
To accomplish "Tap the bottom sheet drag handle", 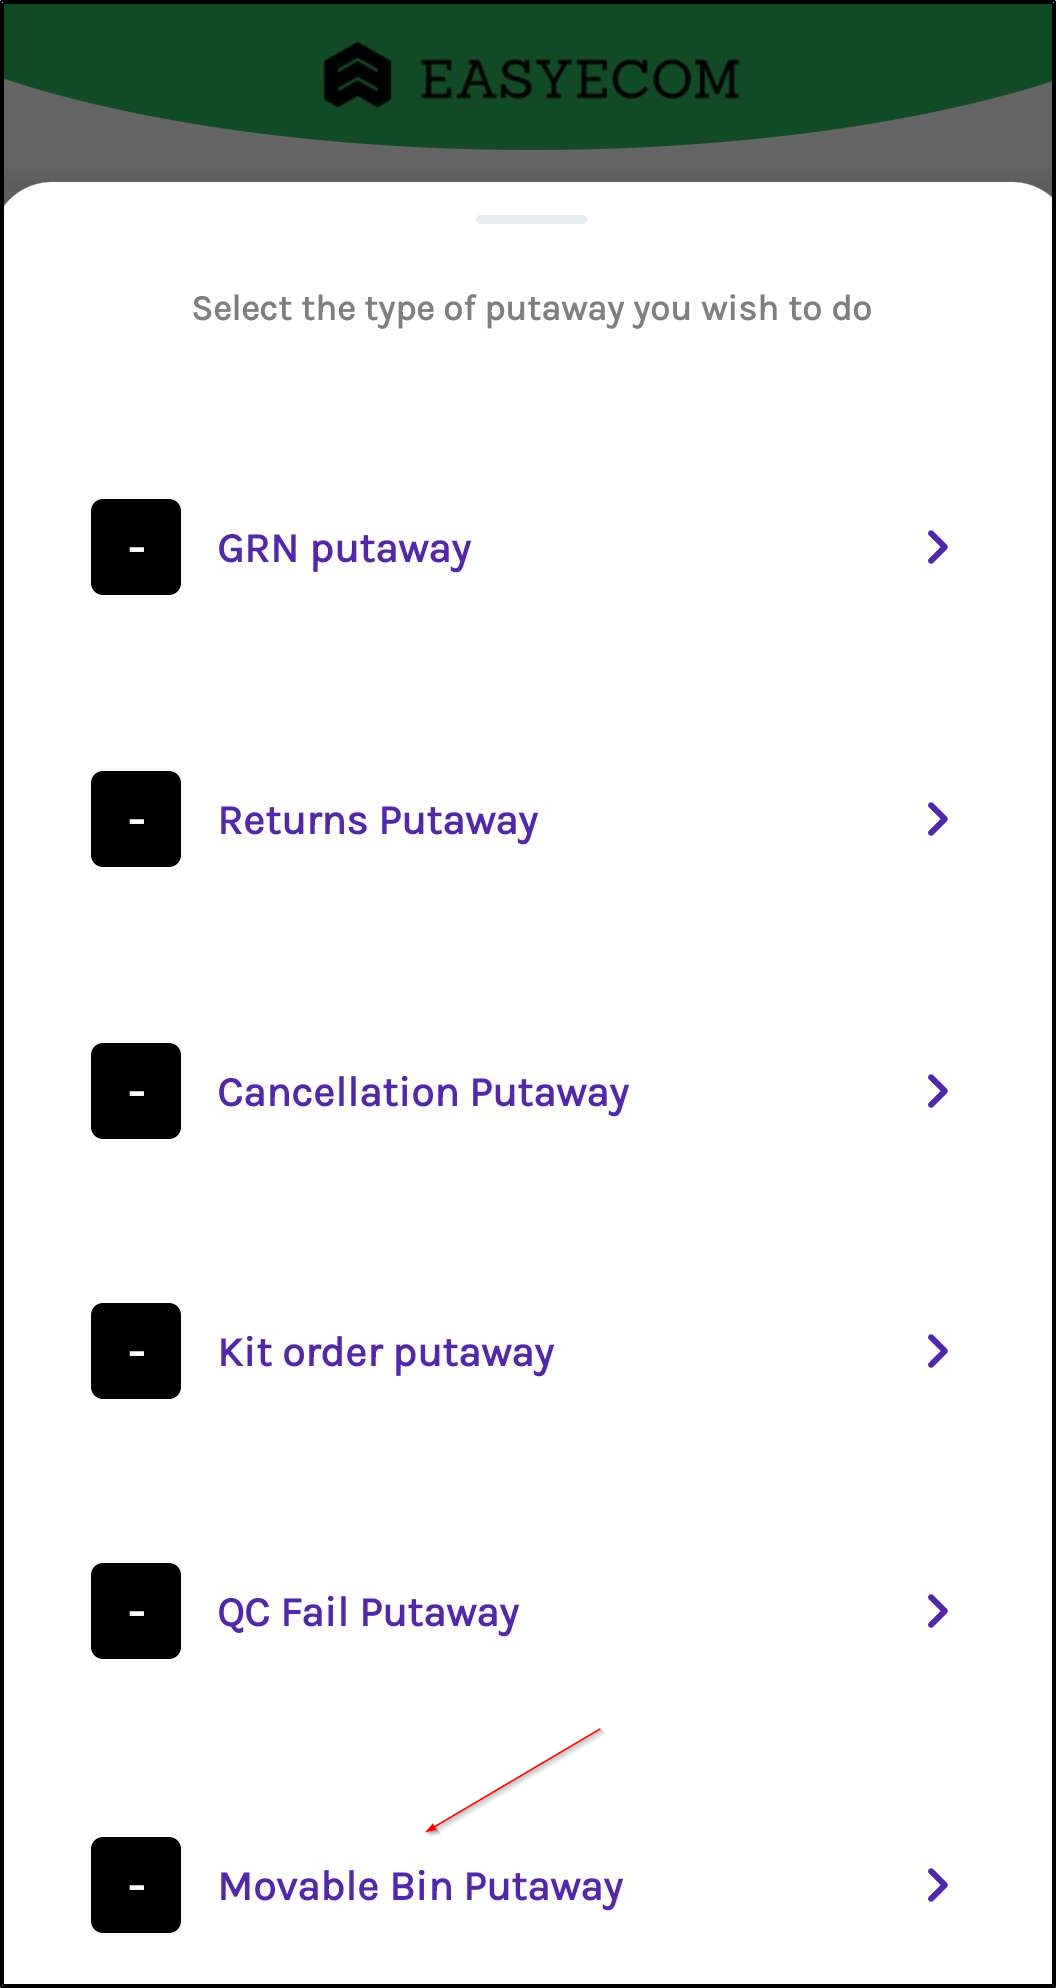I will 531,219.
